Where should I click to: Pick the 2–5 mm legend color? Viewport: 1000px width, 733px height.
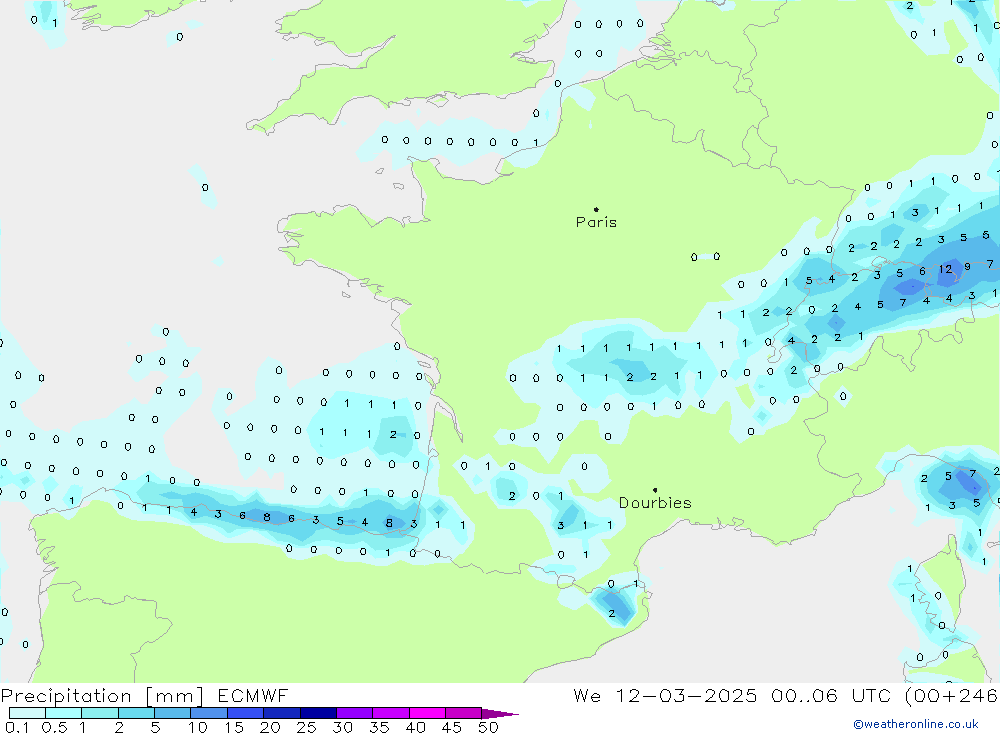pyautogui.click(x=136, y=713)
